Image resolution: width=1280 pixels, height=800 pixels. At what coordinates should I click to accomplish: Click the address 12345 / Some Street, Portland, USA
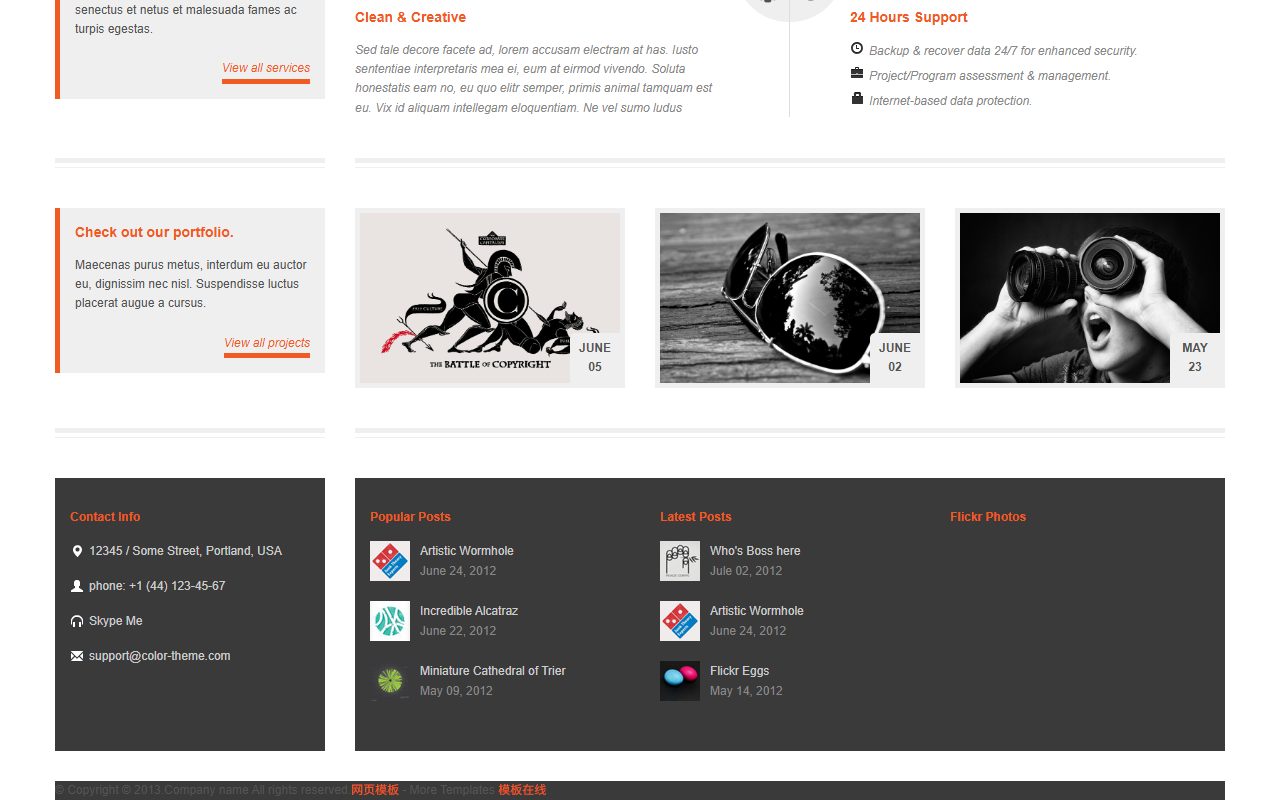click(186, 551)
